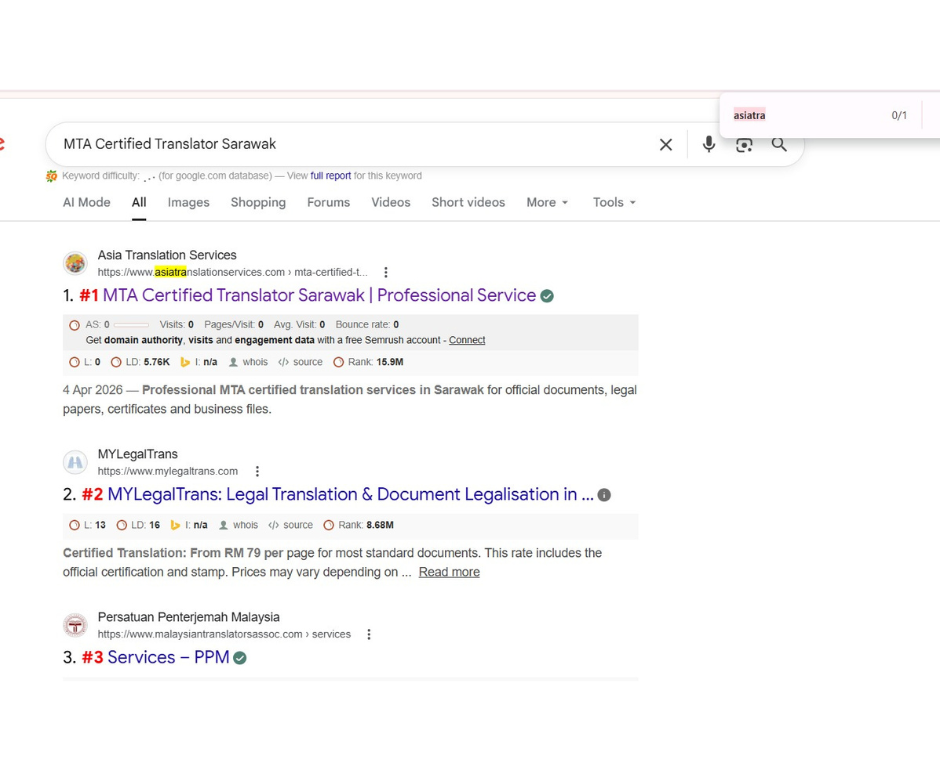This screenshot has height=771, width=940.
Task: Click the Asia Translation Services site name
Action: tap(167, 255)
